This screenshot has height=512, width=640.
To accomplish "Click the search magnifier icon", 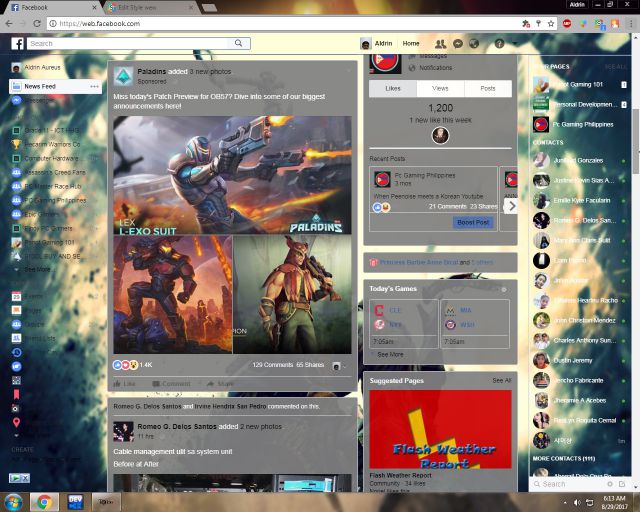I will [x=239, y=43].
